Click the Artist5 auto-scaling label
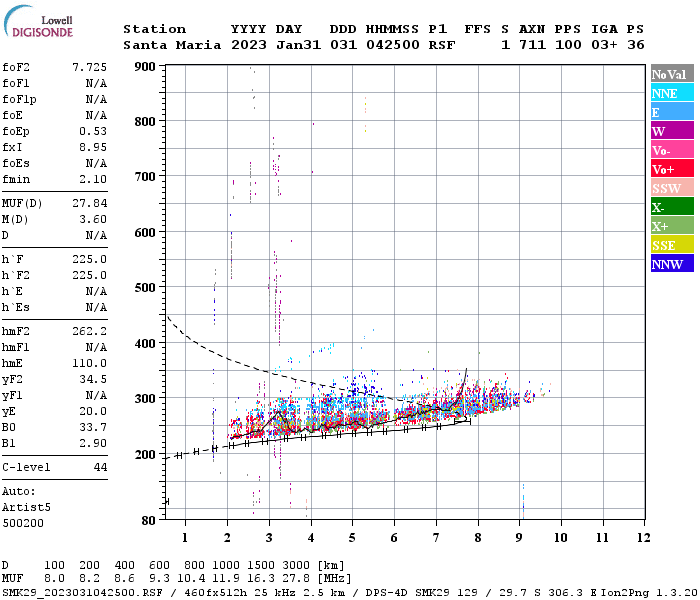 tap(26, 508)
